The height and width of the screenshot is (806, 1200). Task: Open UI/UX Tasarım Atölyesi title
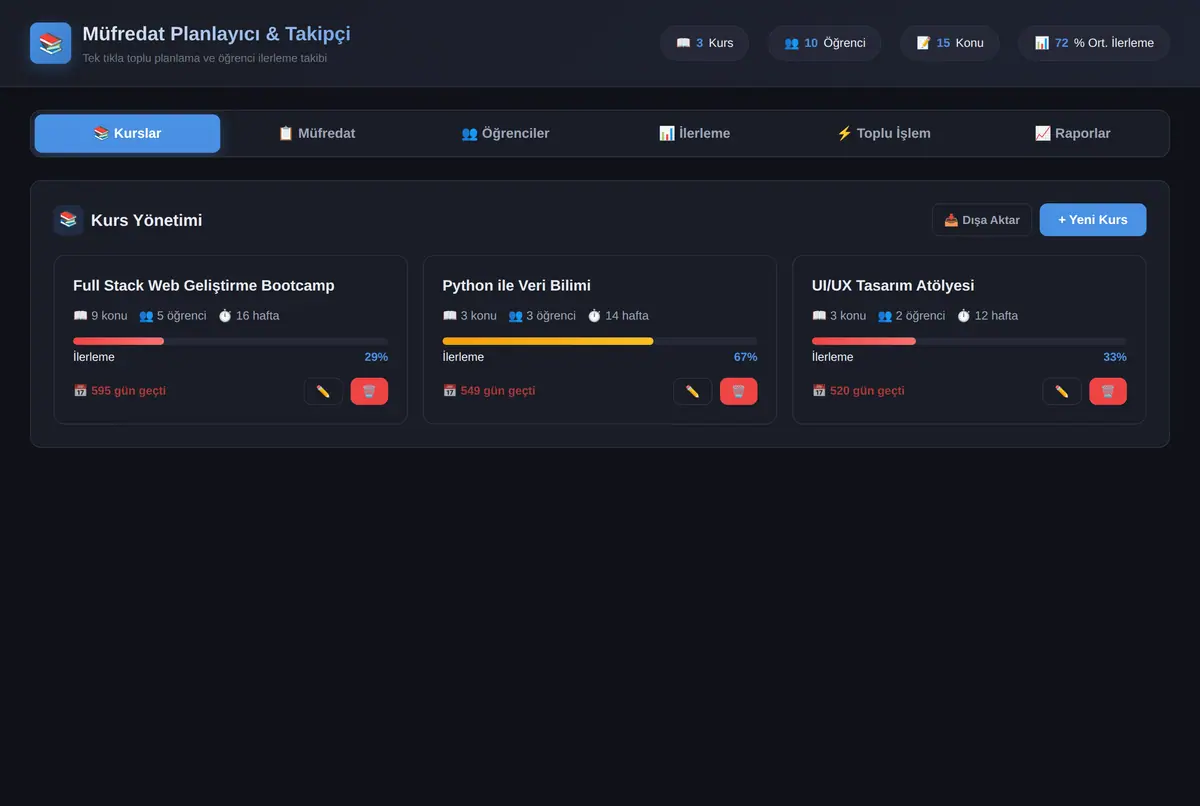click(893, 286)
